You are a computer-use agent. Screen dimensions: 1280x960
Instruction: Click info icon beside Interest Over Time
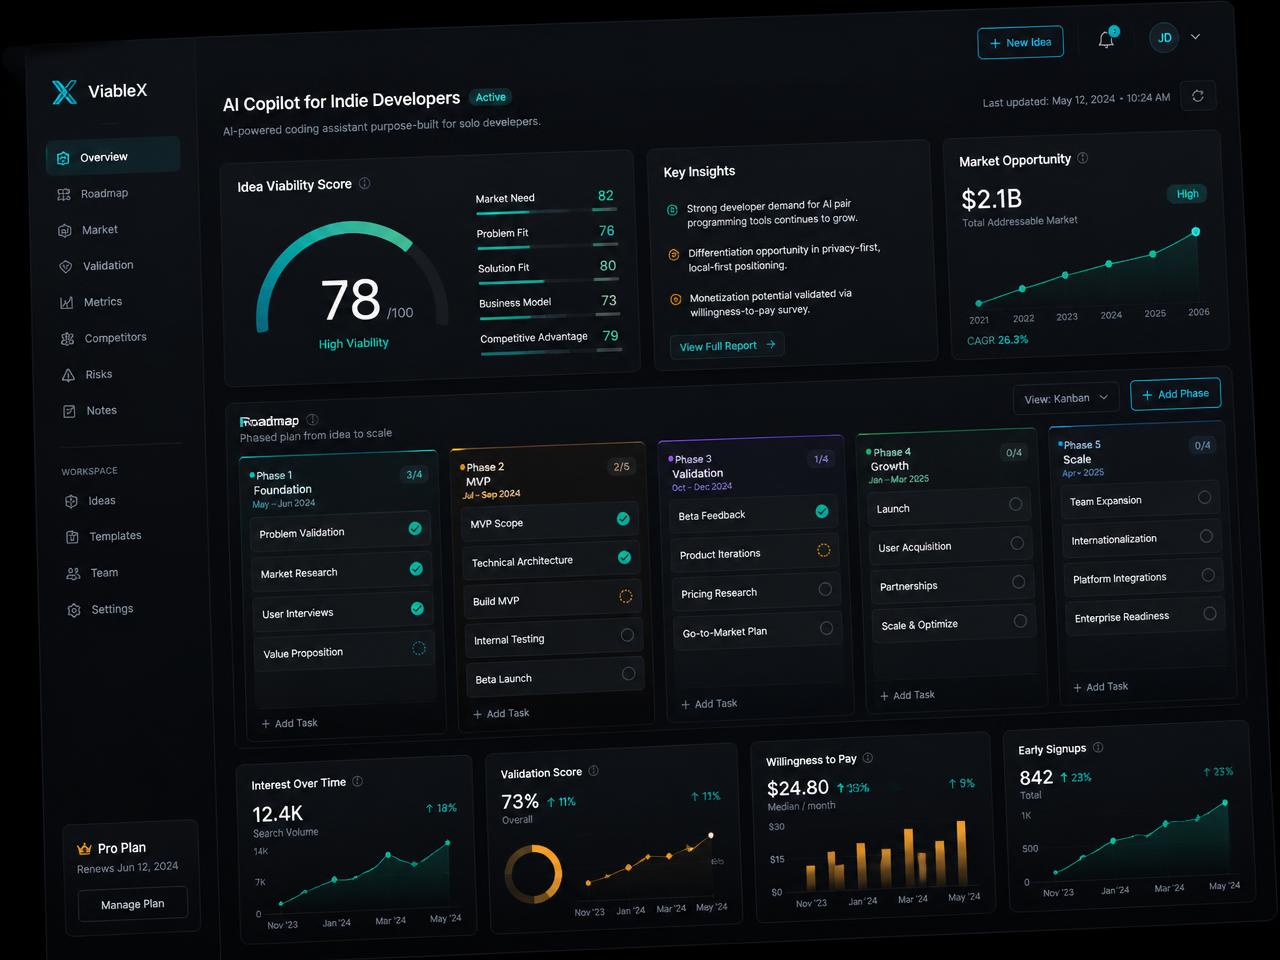[357, 781]
